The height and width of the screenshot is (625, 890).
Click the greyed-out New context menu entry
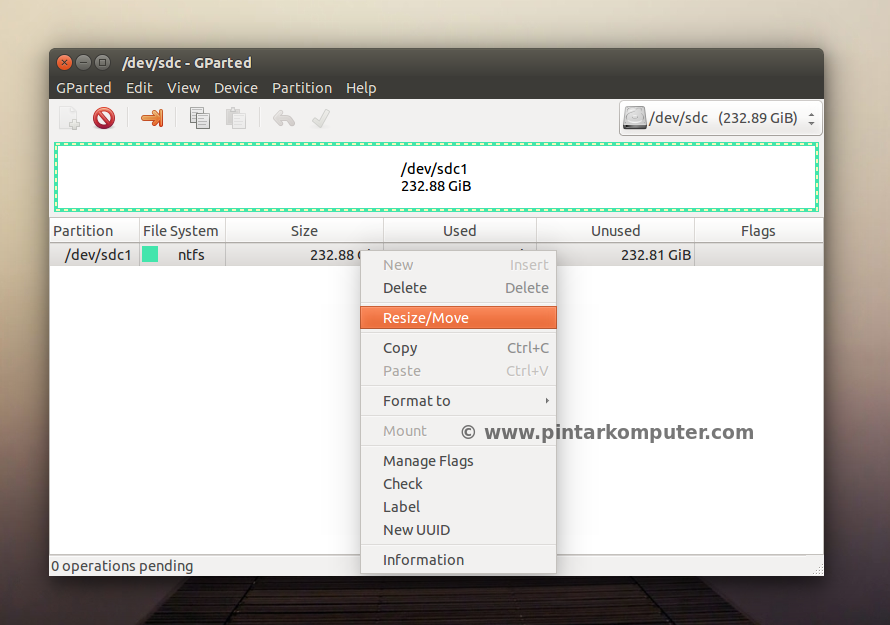(458, 265)
